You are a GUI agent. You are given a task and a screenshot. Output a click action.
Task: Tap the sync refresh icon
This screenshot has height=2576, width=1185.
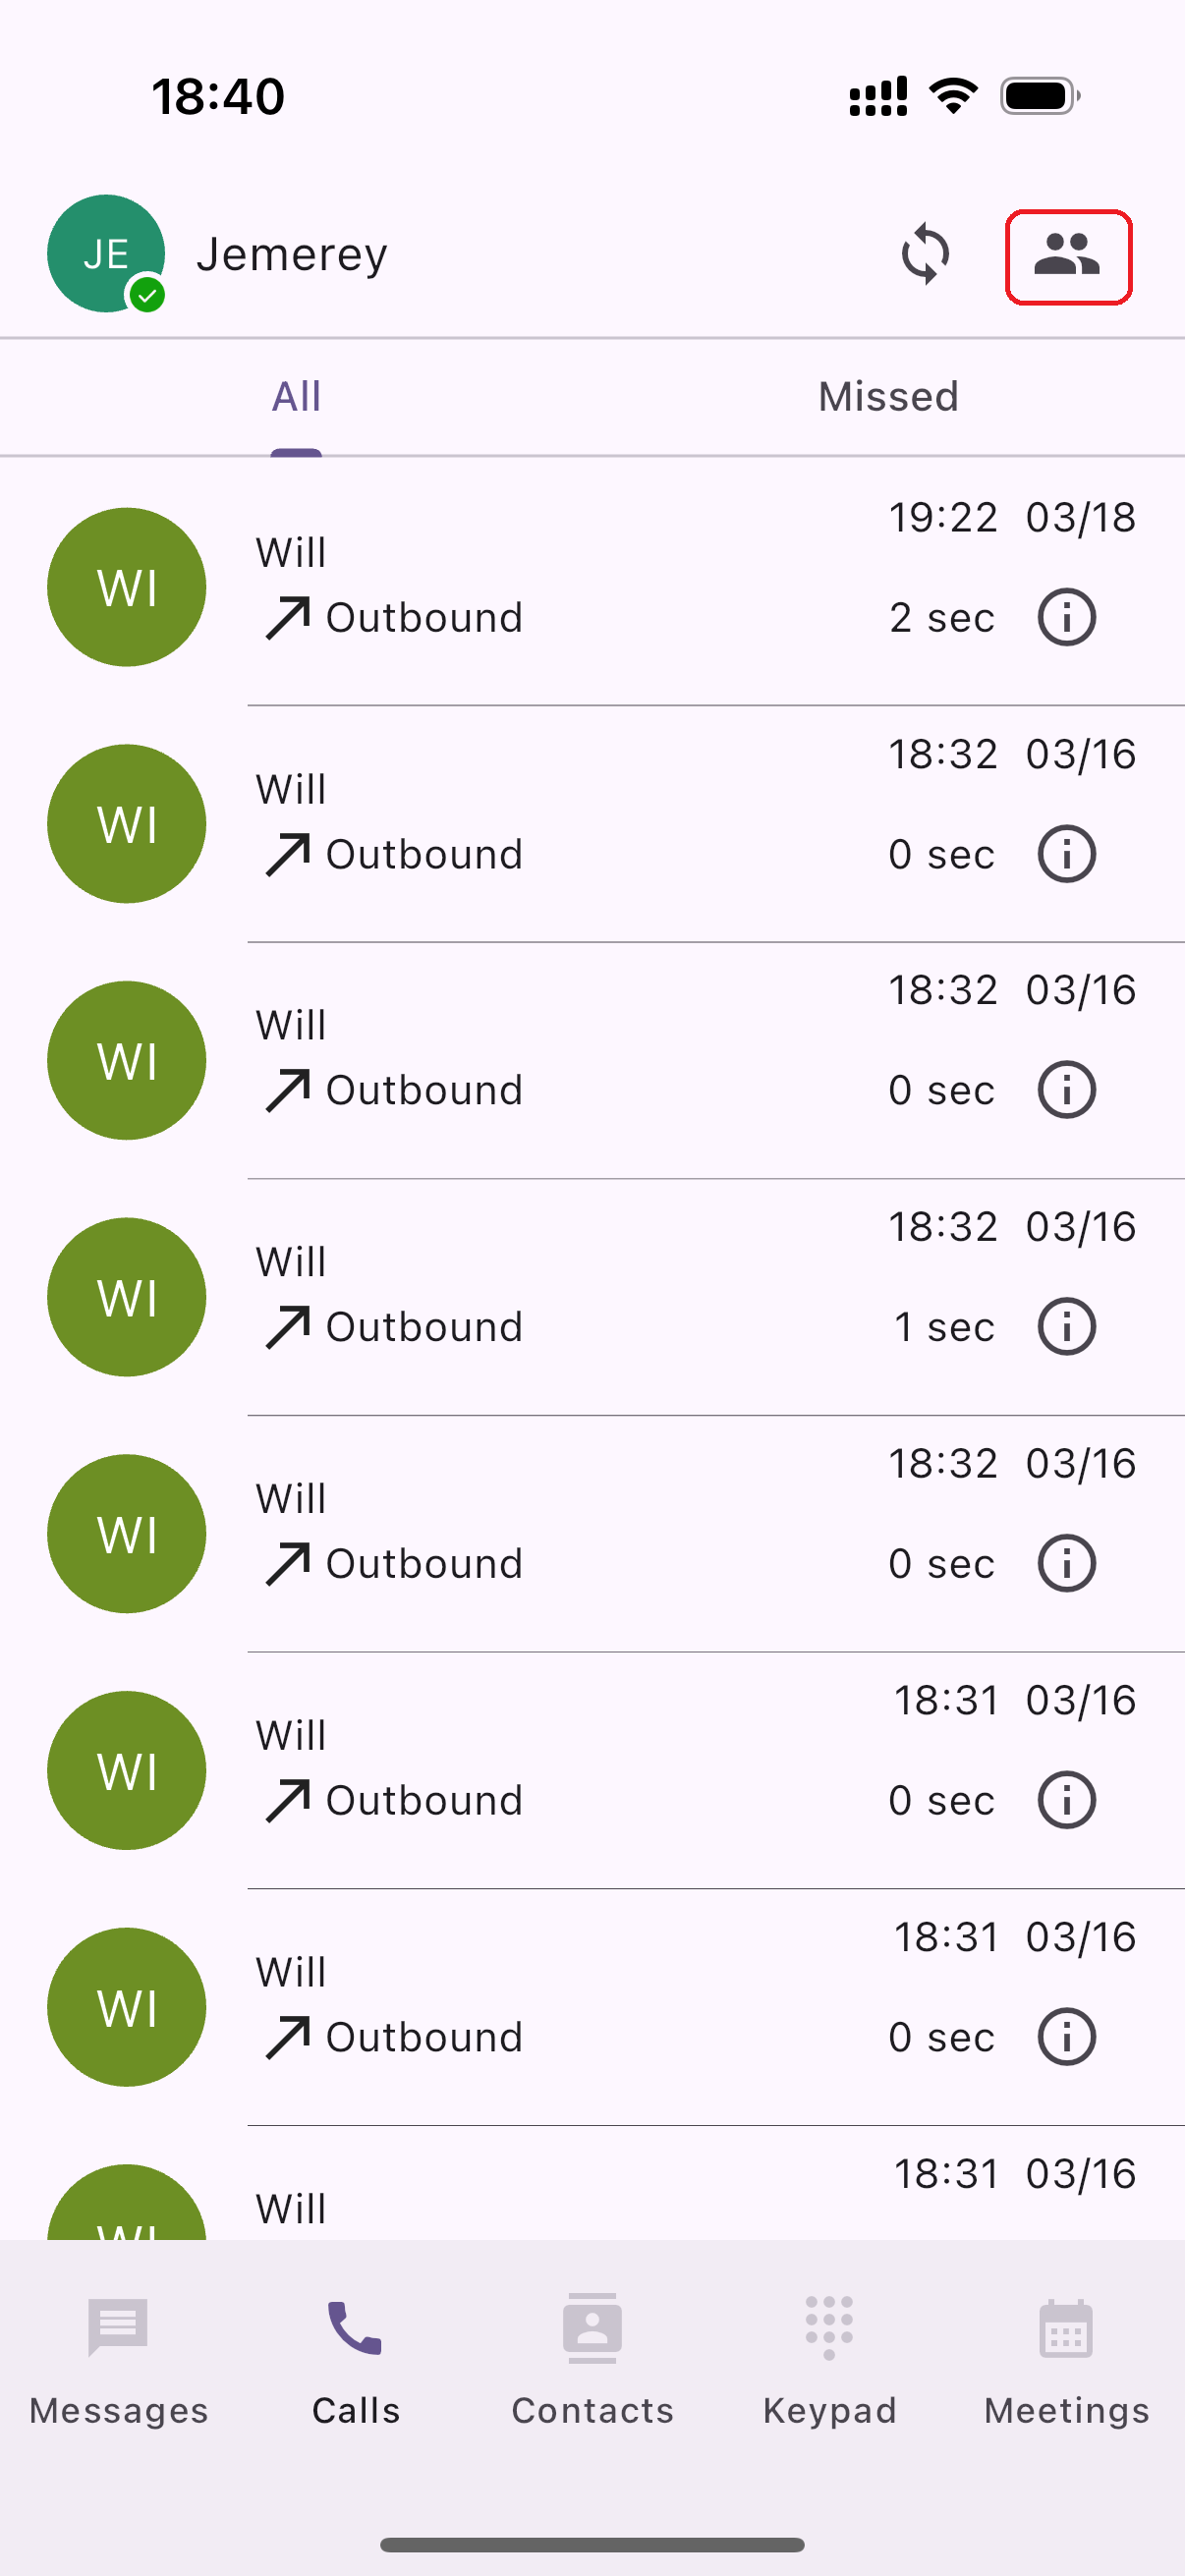(925, 254)
